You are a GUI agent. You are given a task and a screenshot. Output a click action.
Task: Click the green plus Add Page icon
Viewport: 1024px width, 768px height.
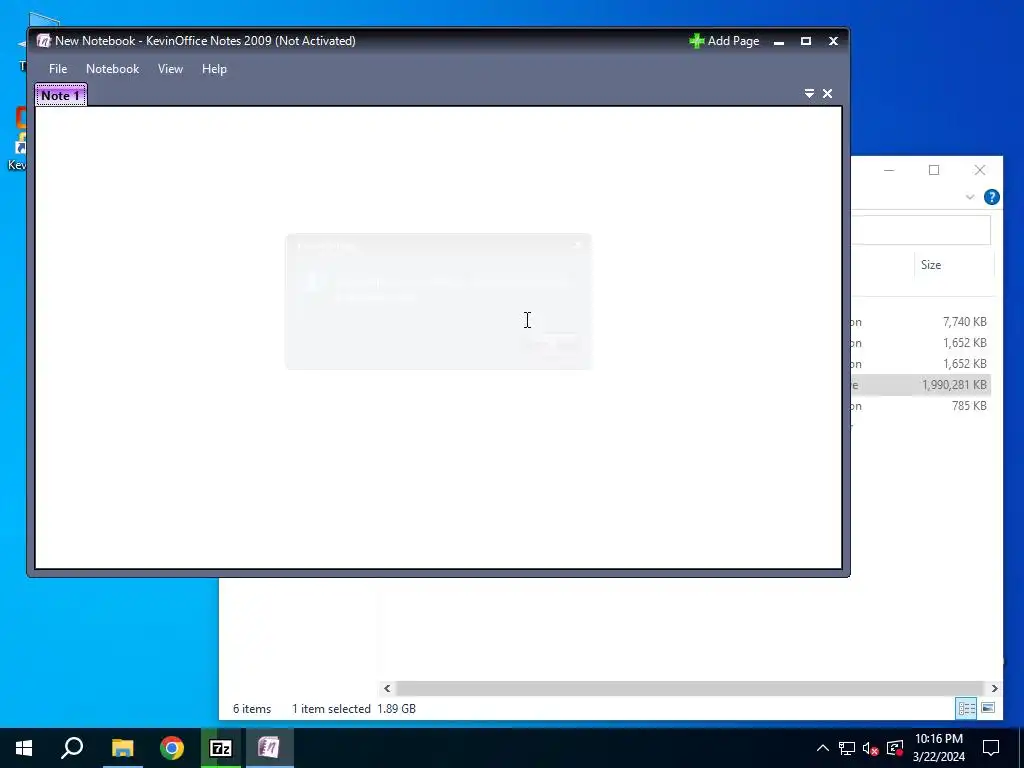point(696,40)
